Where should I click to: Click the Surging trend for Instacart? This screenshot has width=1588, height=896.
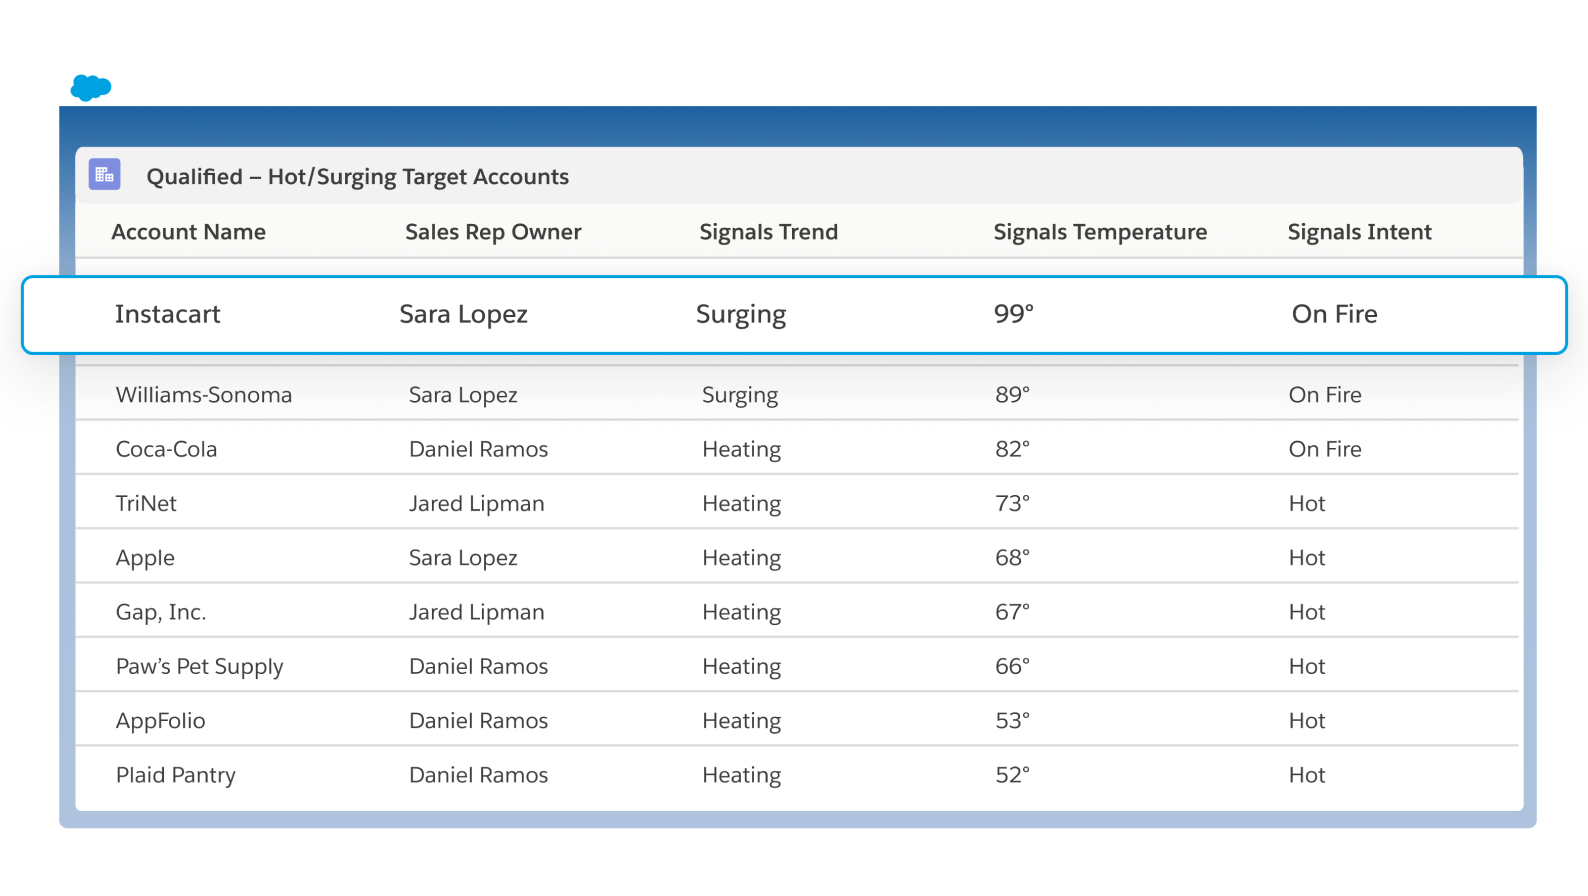(x=741, y=315)
